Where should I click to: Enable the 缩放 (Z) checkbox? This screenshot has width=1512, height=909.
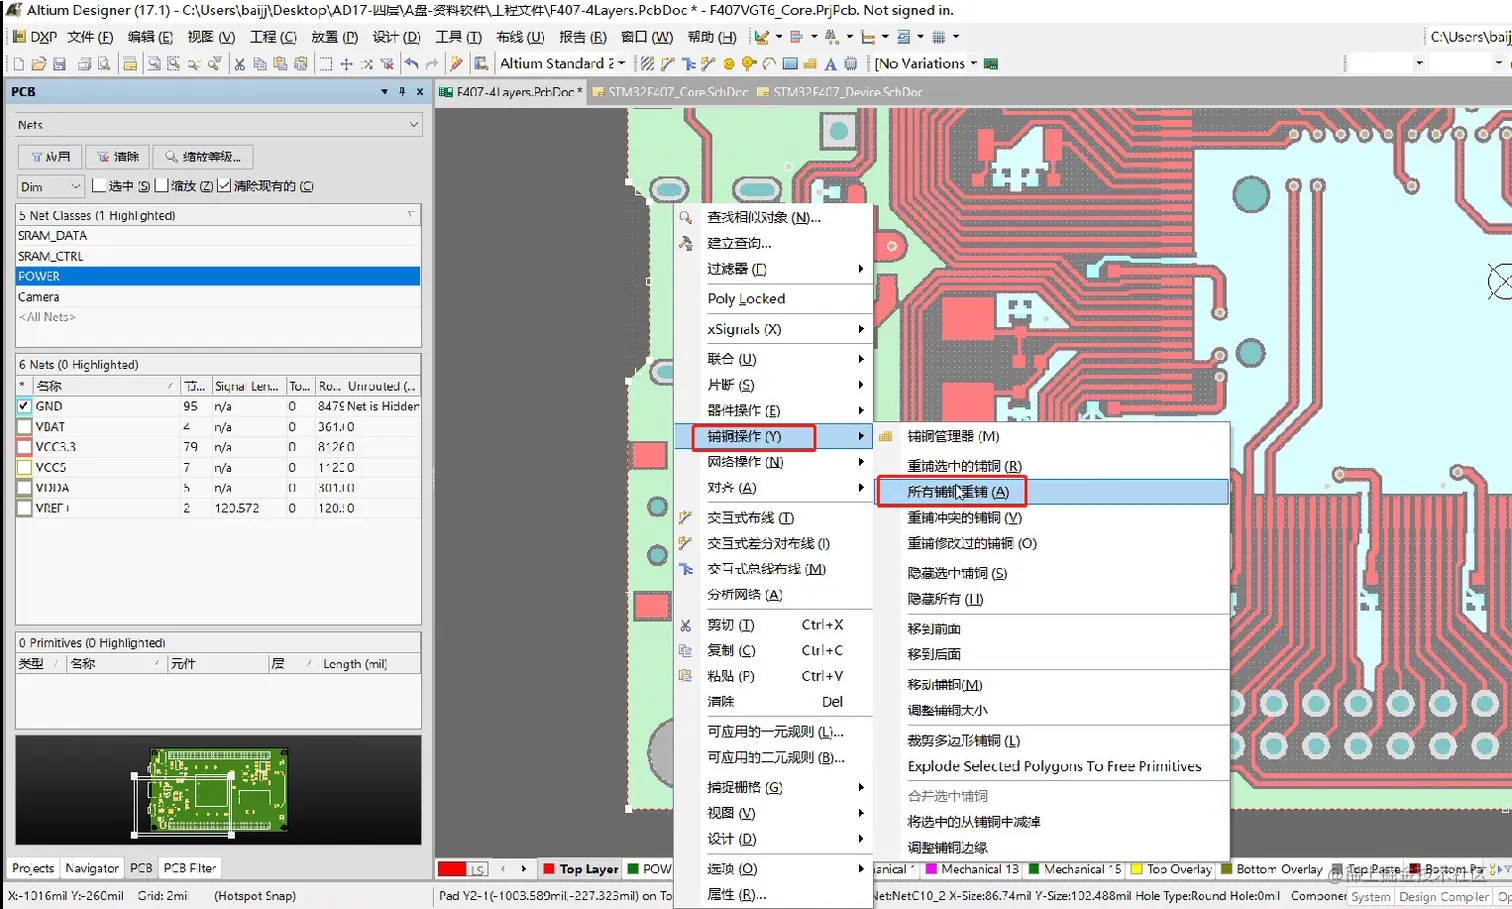click(x=161, y=186)
